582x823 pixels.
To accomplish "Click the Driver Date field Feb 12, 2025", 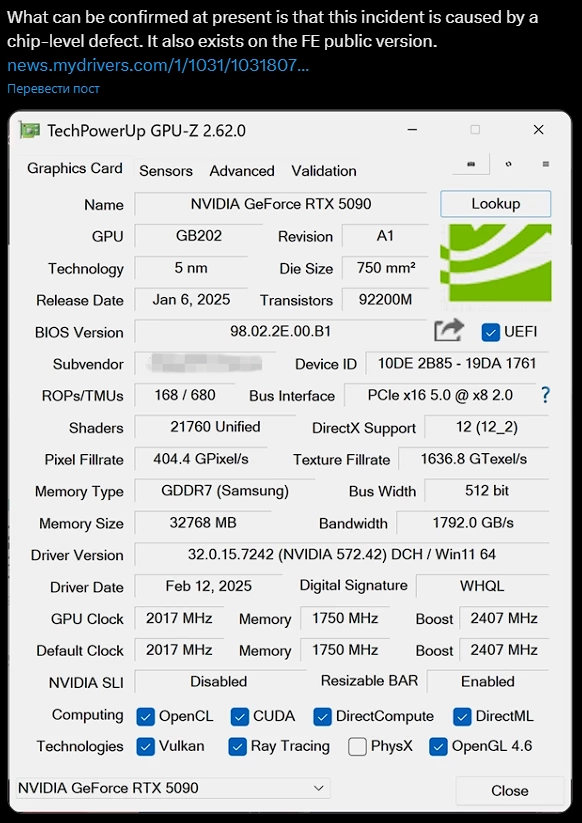I will pyautogui.click(x=208, y=586).
